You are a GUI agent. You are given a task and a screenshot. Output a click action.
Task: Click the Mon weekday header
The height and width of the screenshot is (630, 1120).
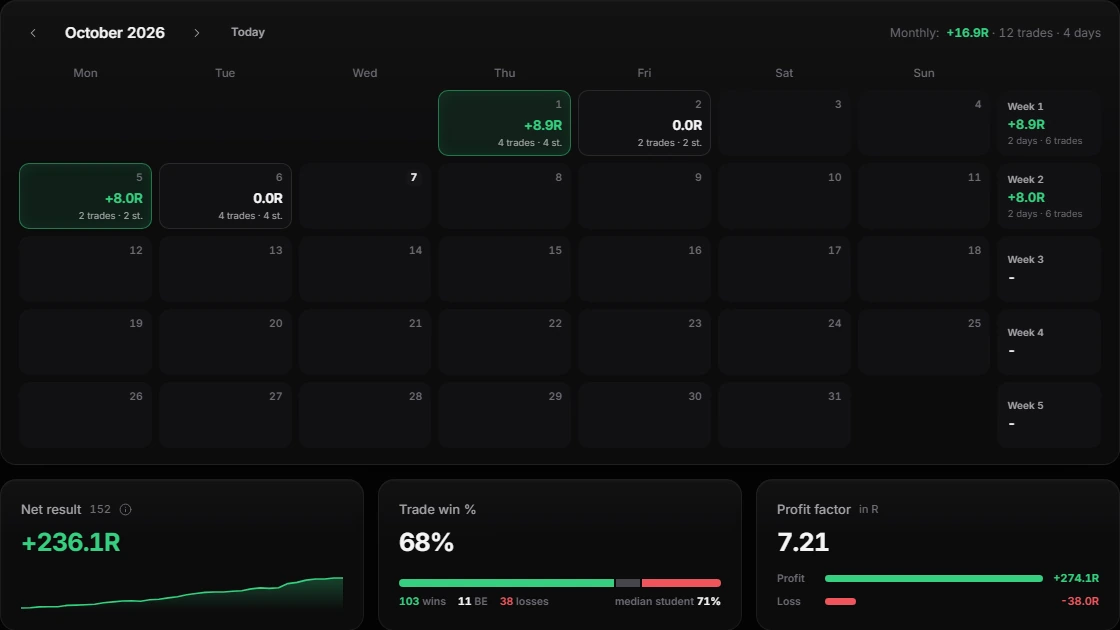tap(86, 73)
